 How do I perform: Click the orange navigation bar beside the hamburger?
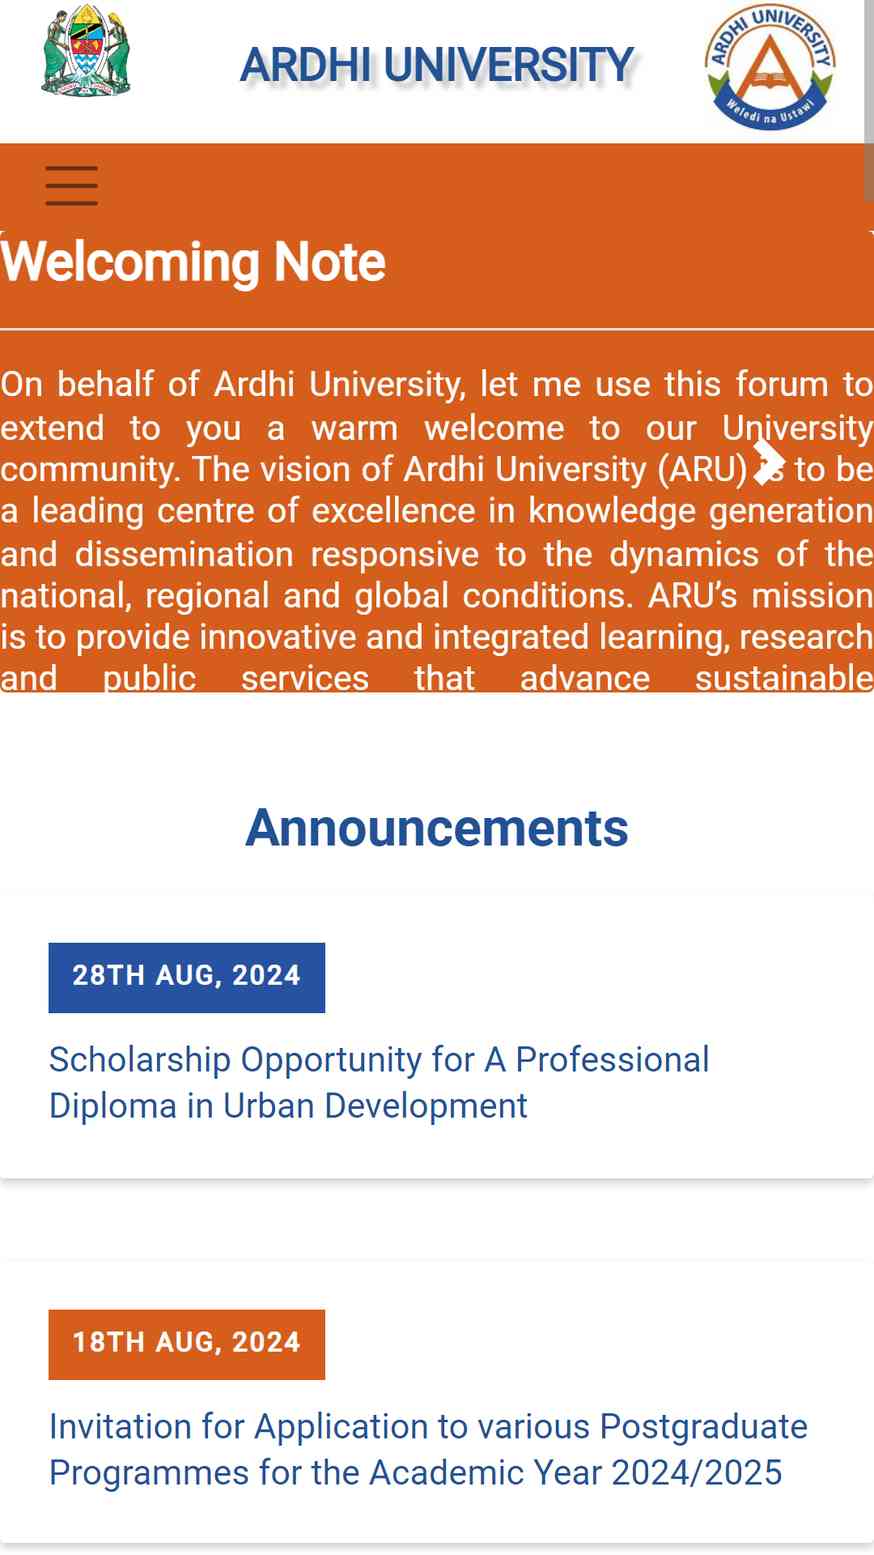click(480, 186)
